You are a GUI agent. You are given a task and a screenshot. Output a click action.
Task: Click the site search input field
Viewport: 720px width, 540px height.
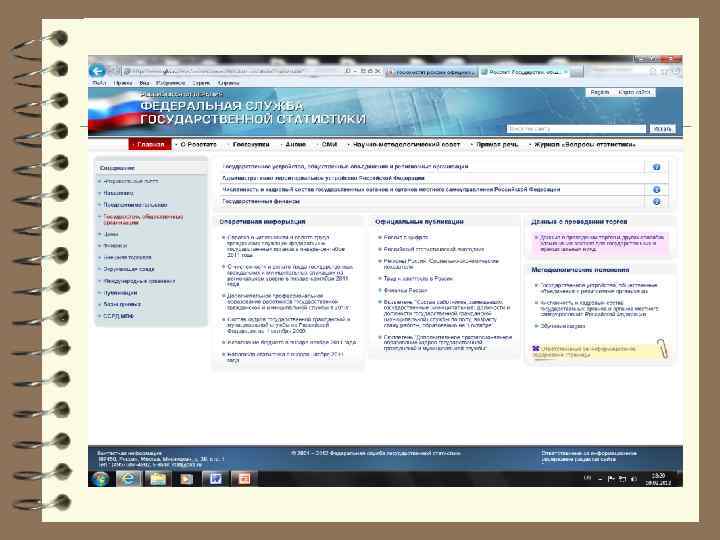pos(576,129)
